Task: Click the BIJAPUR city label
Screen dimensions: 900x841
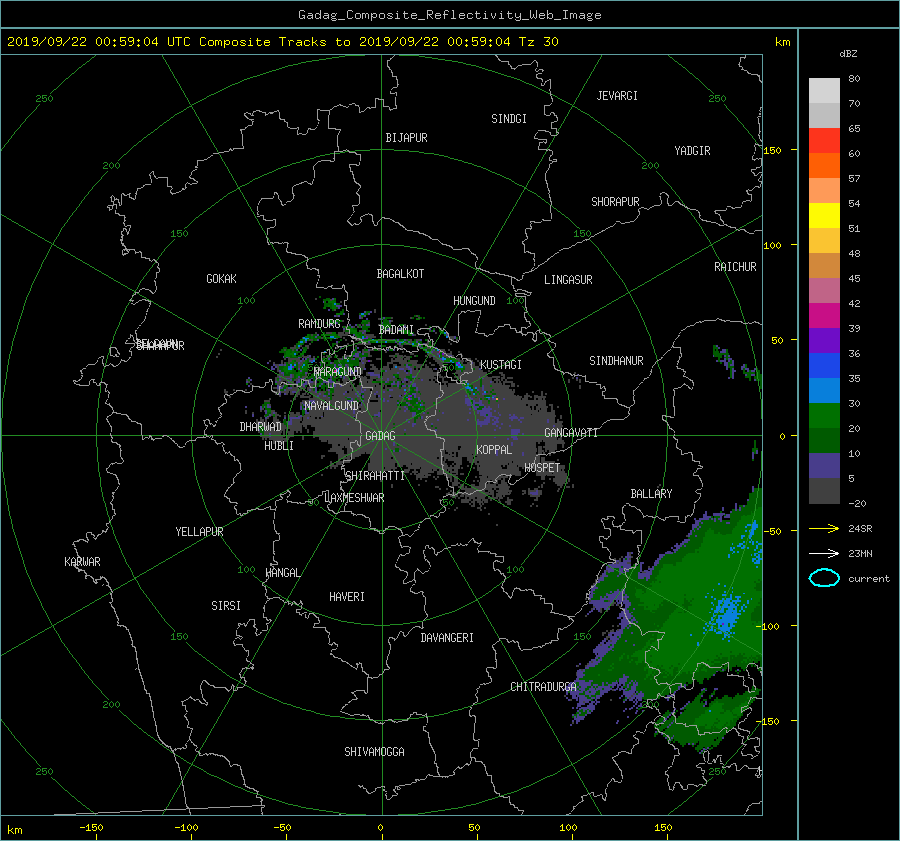Action: (406, 138)
